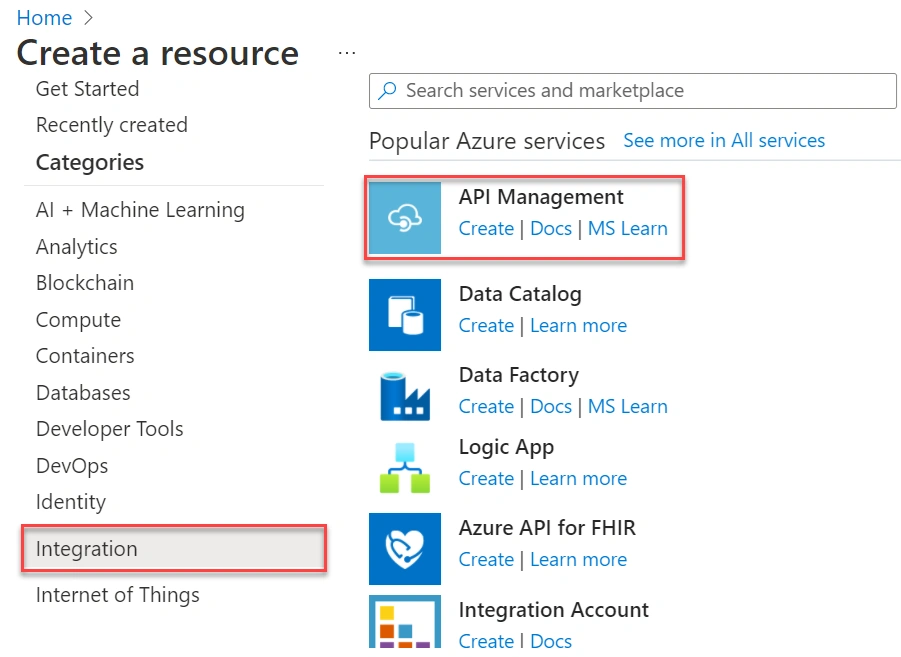This screenshot has width=901, height=657.
Task: Open Docs for API Management
Action: click(551, 229)
